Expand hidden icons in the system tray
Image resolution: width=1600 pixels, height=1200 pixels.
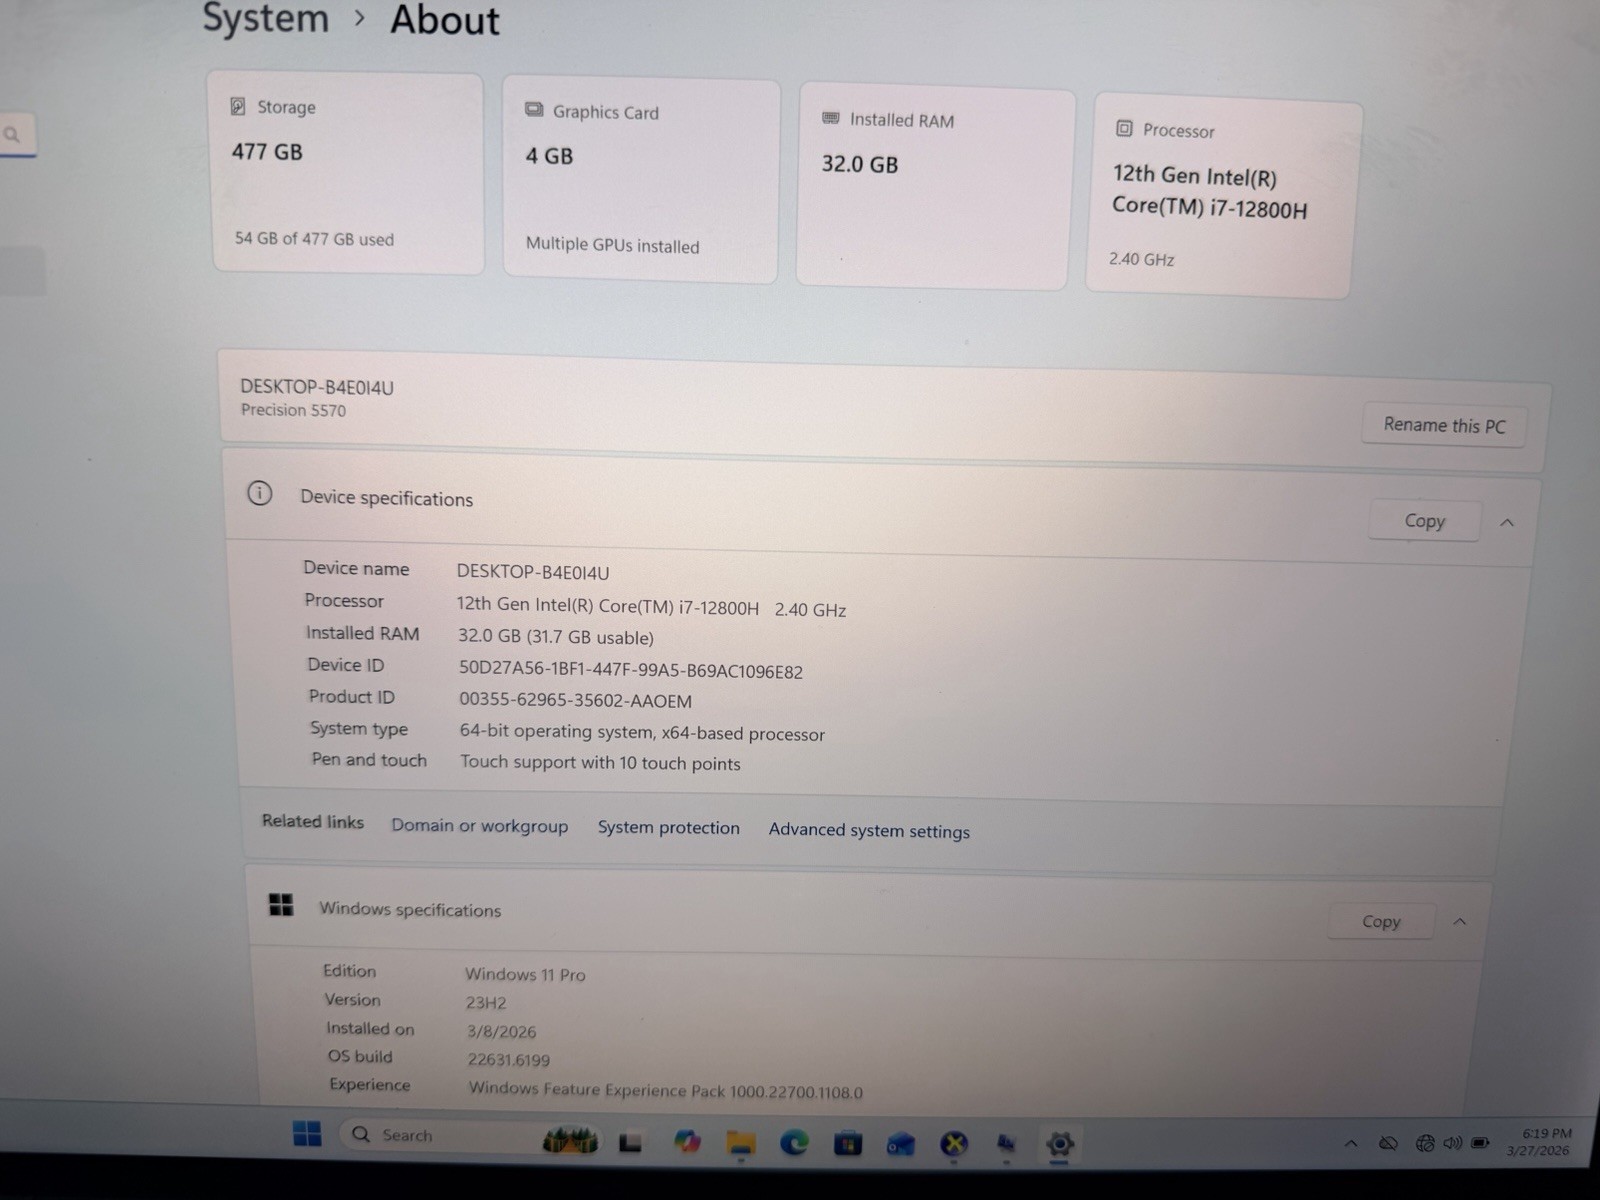point(1351,1144)
